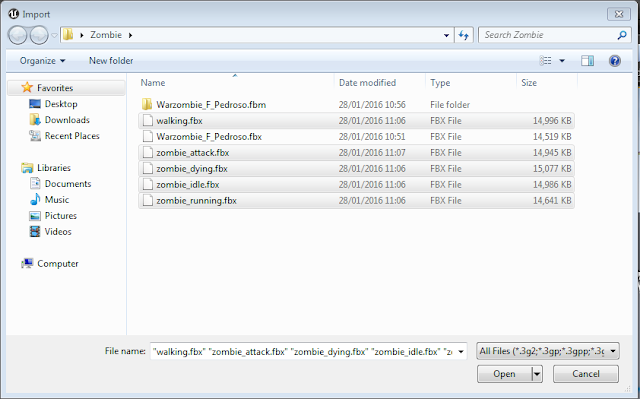The image size is (640, 399).
Task: Select Favorites in the navigation pane
Action: click(67, 88)
